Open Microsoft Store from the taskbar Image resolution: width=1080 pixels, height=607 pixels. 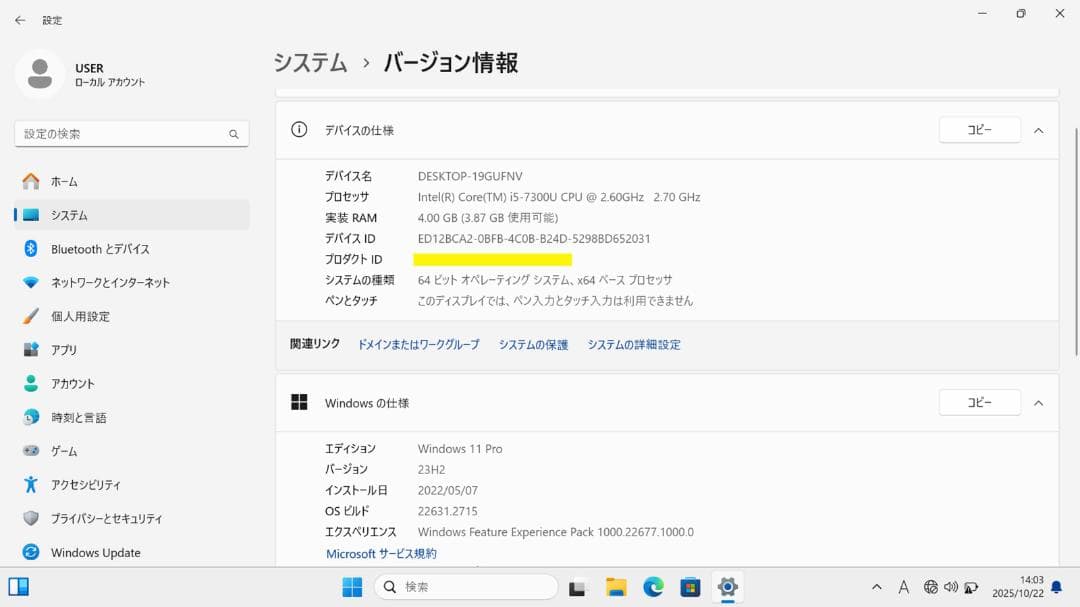(x=690, y=587)
